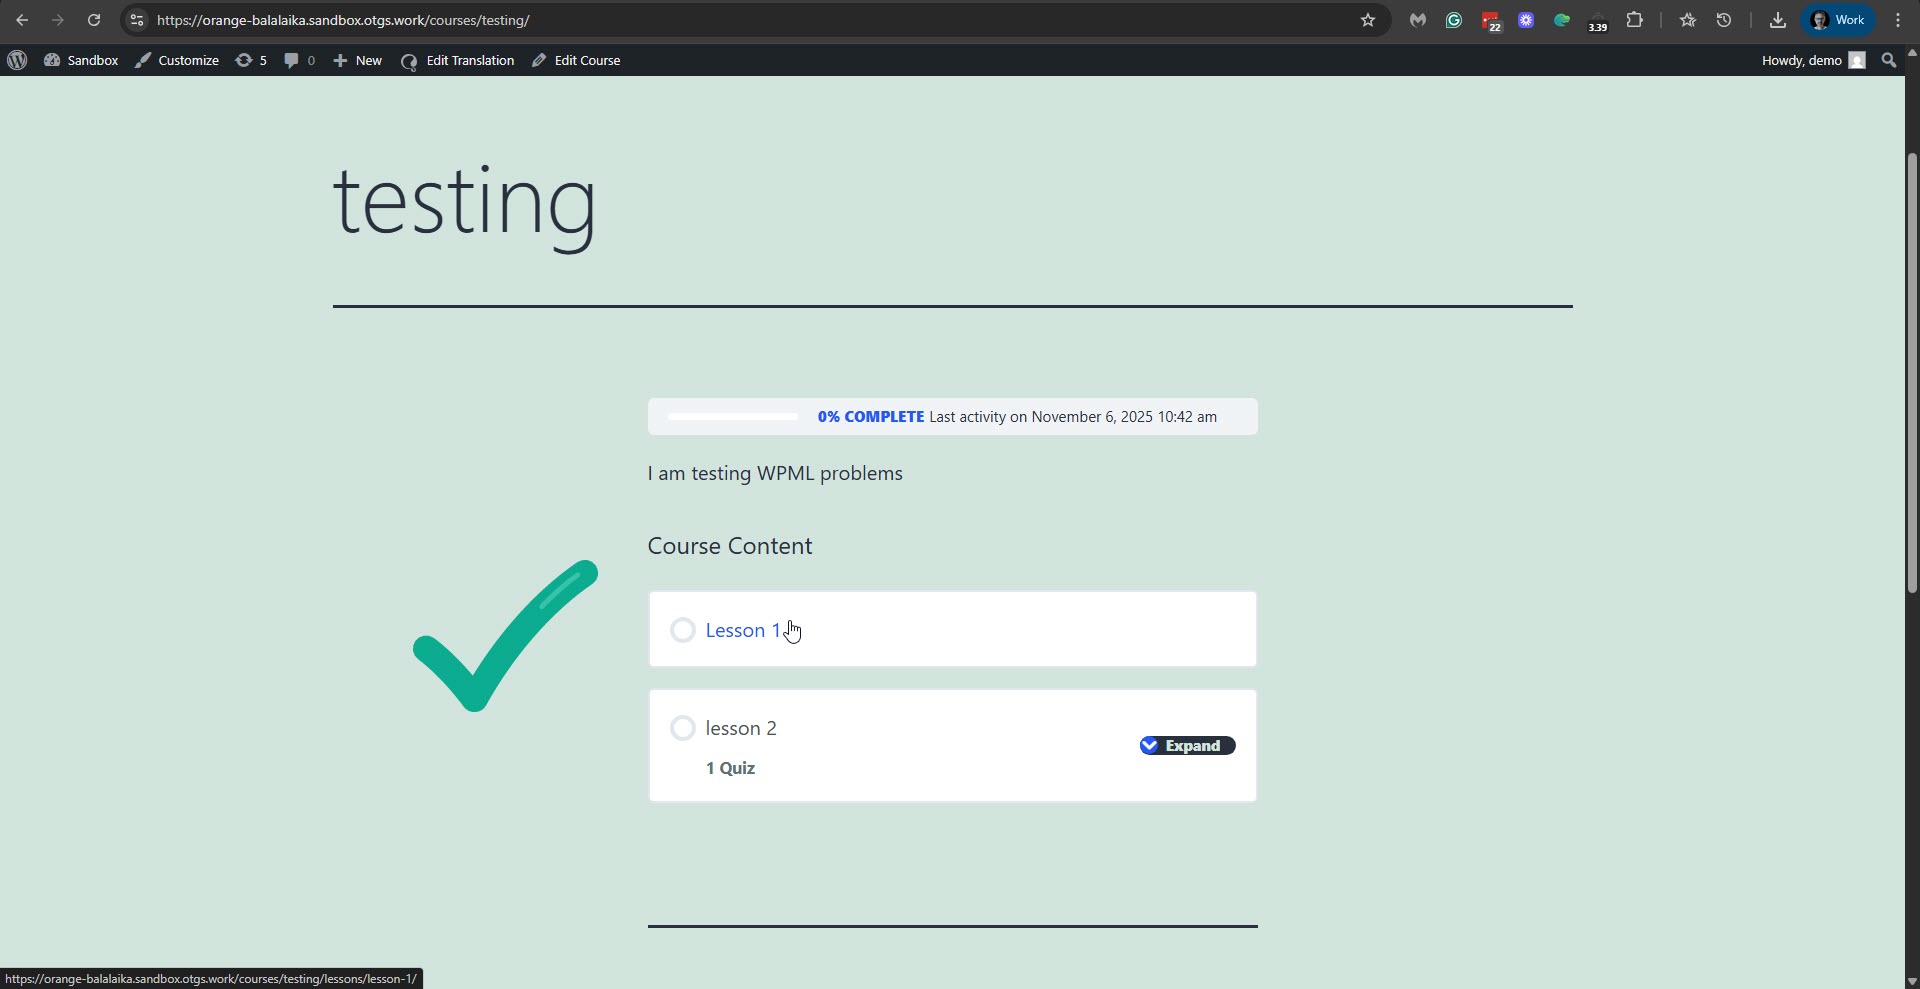
Task: Expand lesson 2 content
Action: [1187, 746]
